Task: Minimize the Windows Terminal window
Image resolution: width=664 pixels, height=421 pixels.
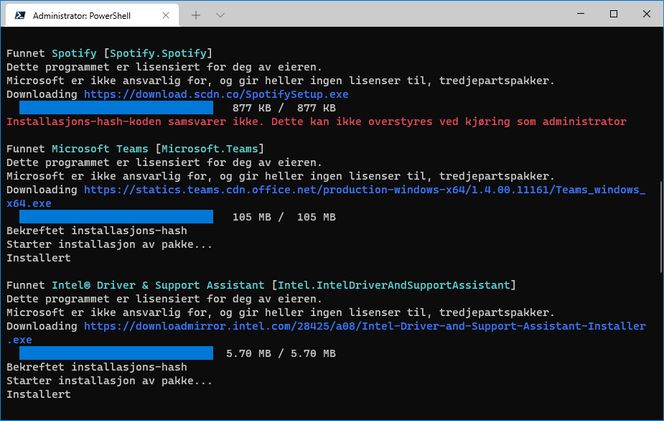Action: [581, 14]
